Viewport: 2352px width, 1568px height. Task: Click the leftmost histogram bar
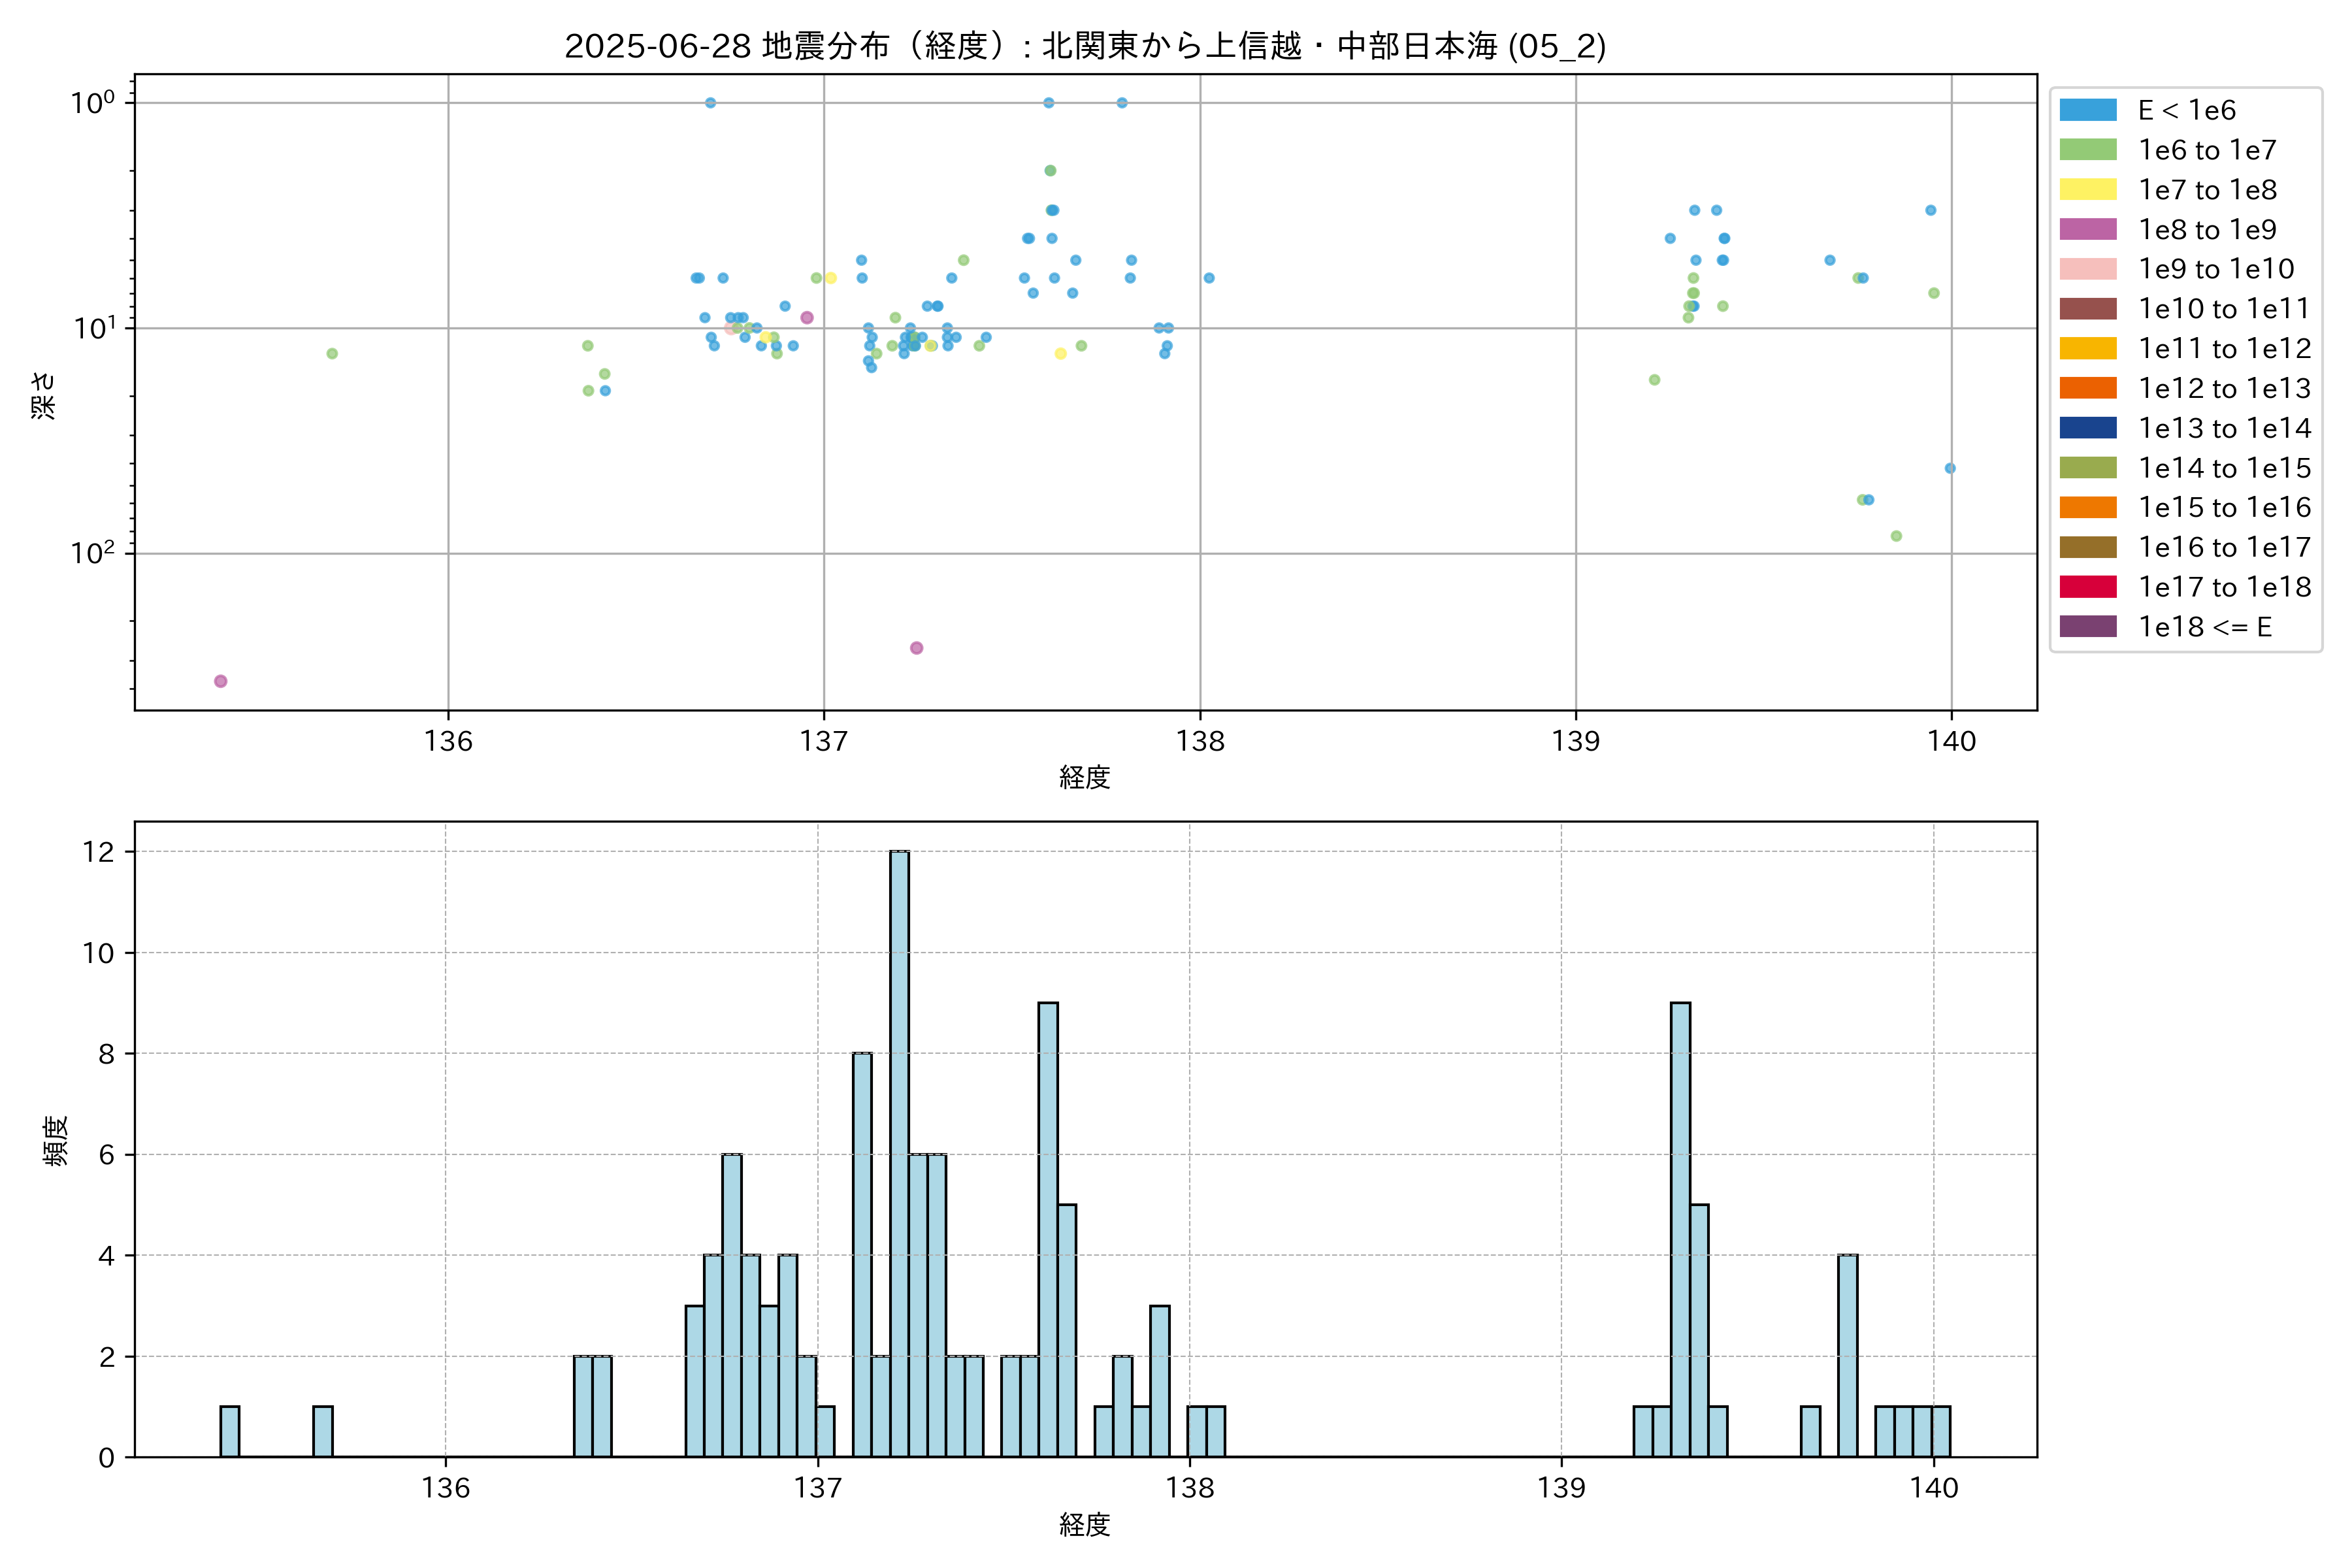point(229,1431)
